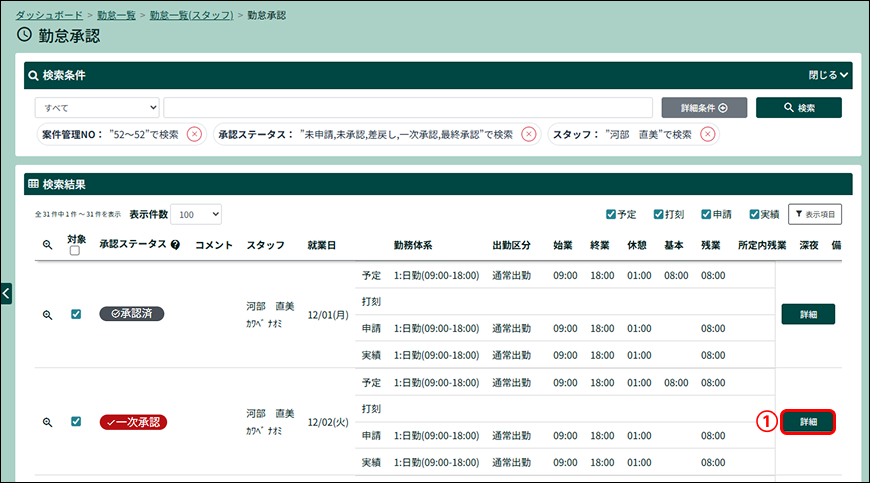This screenshot has height=483, width=870.
Task: Click the 承認ステータス help question icon
Action: tap(175, 245)
